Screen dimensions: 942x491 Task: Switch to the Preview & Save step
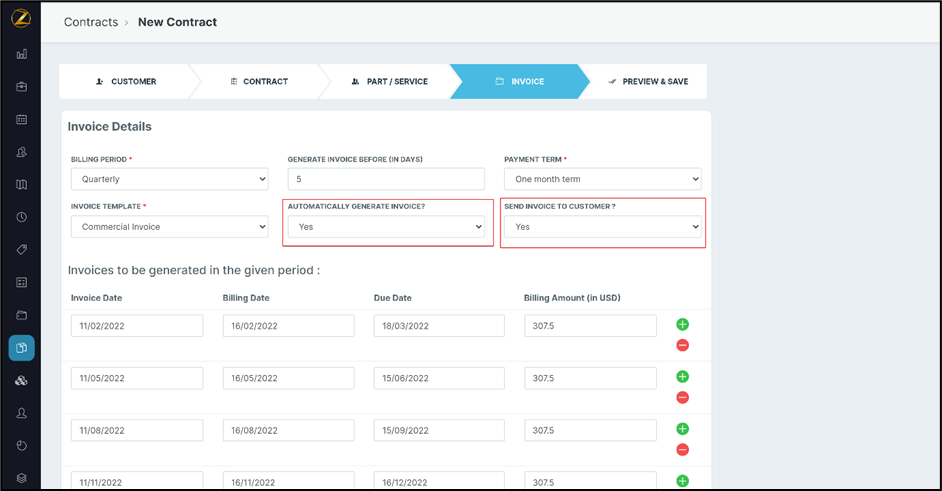click(647, 82)
